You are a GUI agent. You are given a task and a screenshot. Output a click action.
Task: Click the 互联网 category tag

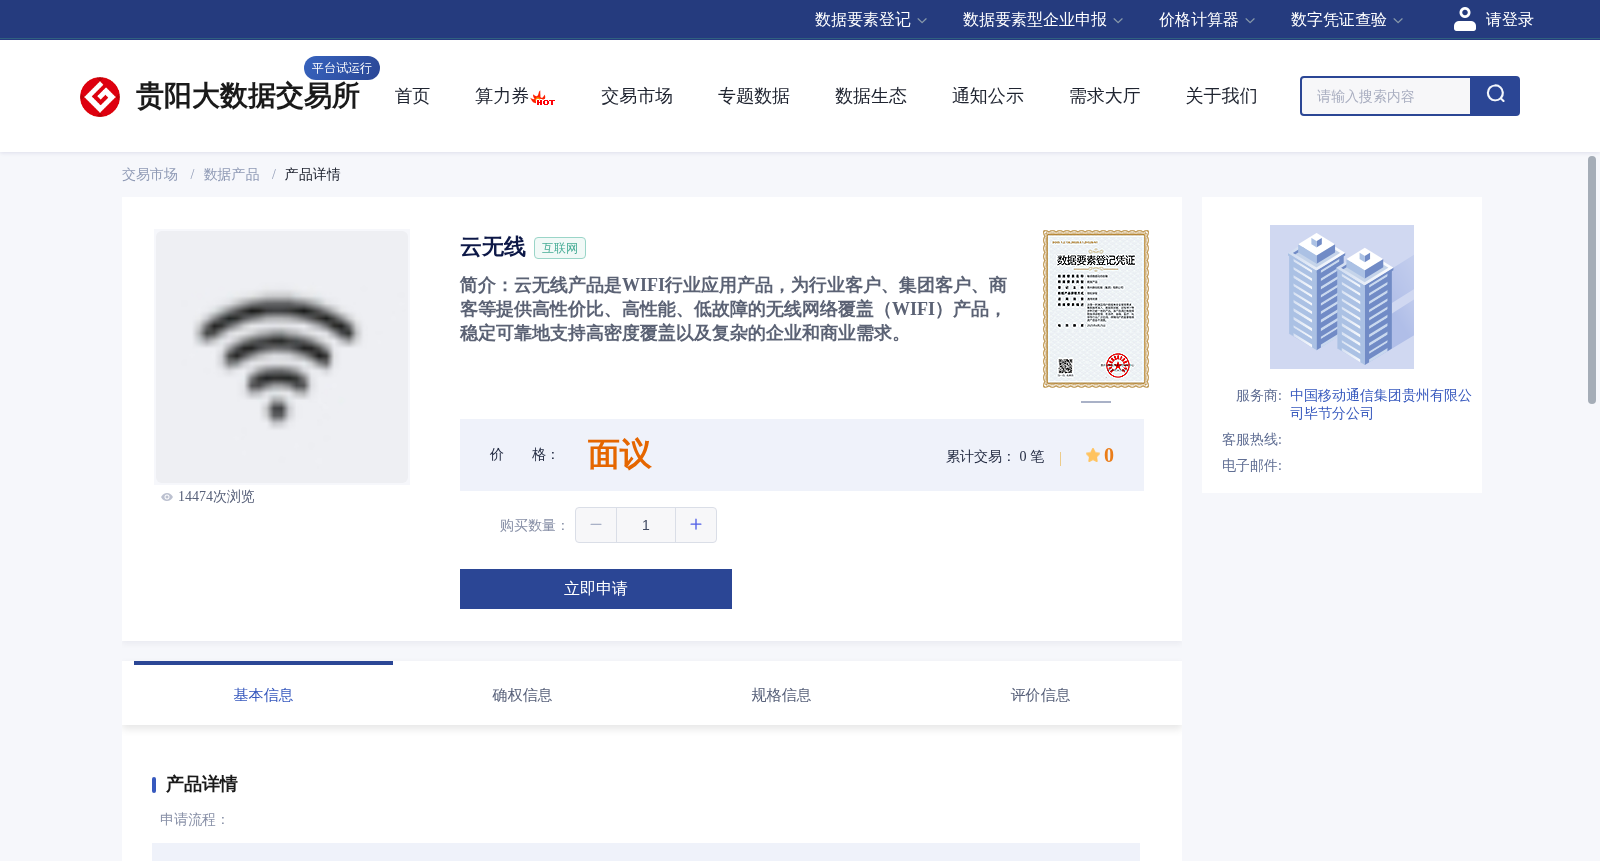click(560, 248)
